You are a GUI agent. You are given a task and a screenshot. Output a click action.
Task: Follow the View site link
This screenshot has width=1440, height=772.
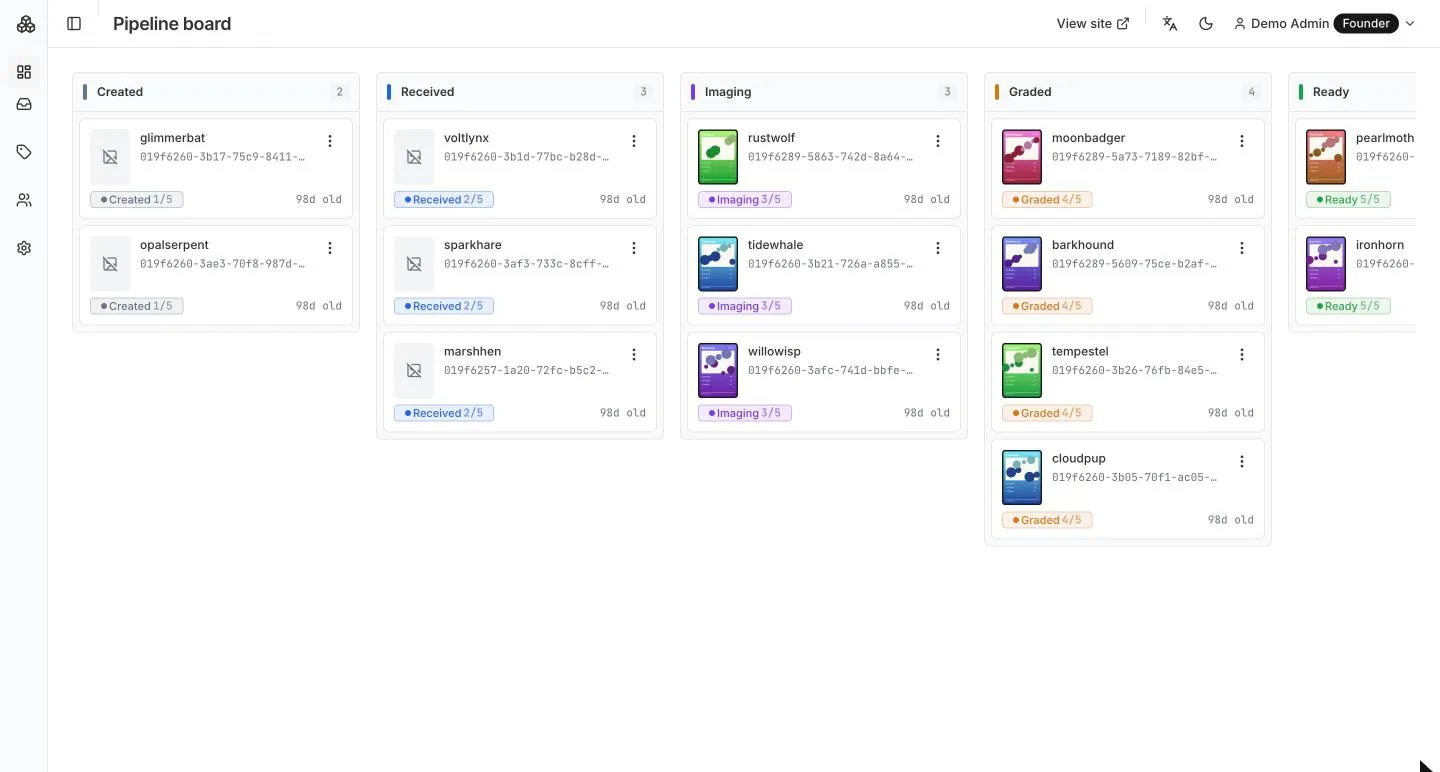[x=1093, y=24]
